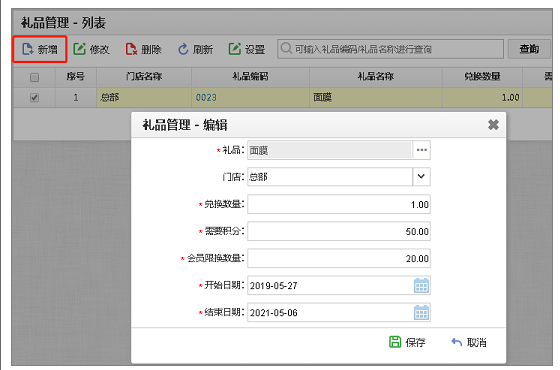Uncheck the checkbox for row 1 总部
The height and width of the screenshot is (370, 560).
[x=34, y=98]
